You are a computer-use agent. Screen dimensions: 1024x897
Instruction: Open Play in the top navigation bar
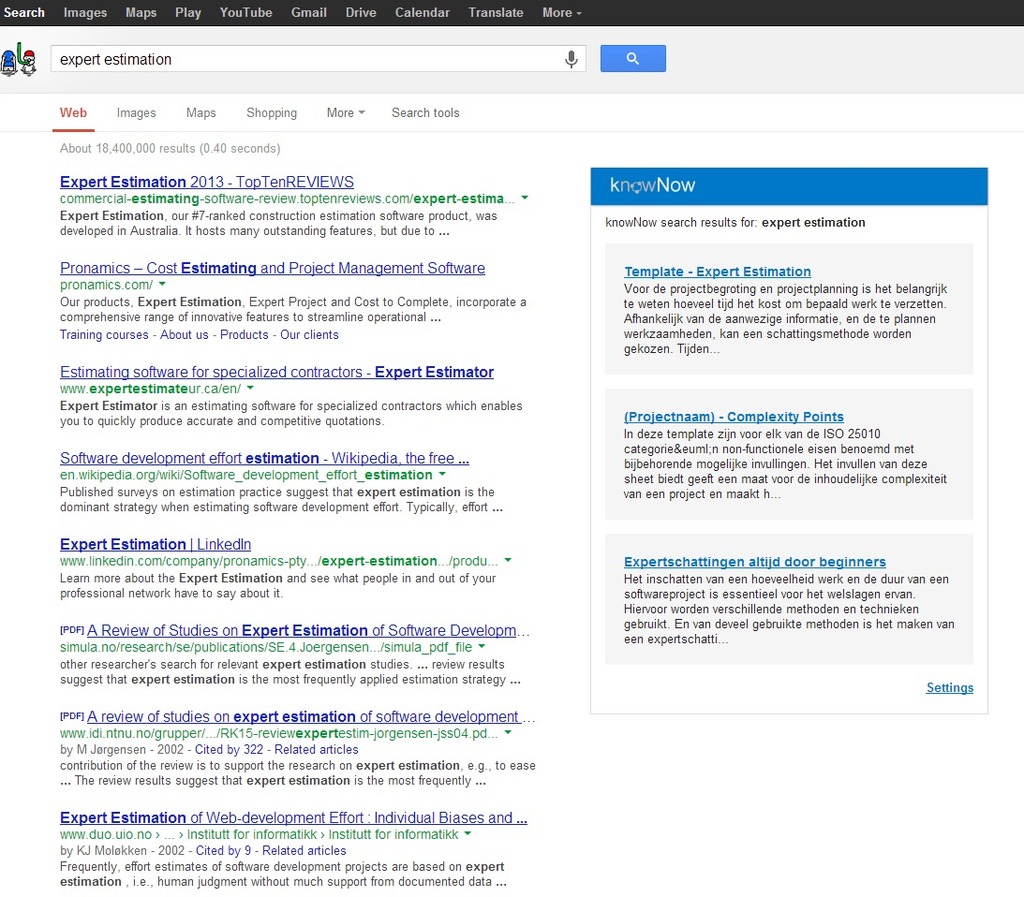(188, 12)
